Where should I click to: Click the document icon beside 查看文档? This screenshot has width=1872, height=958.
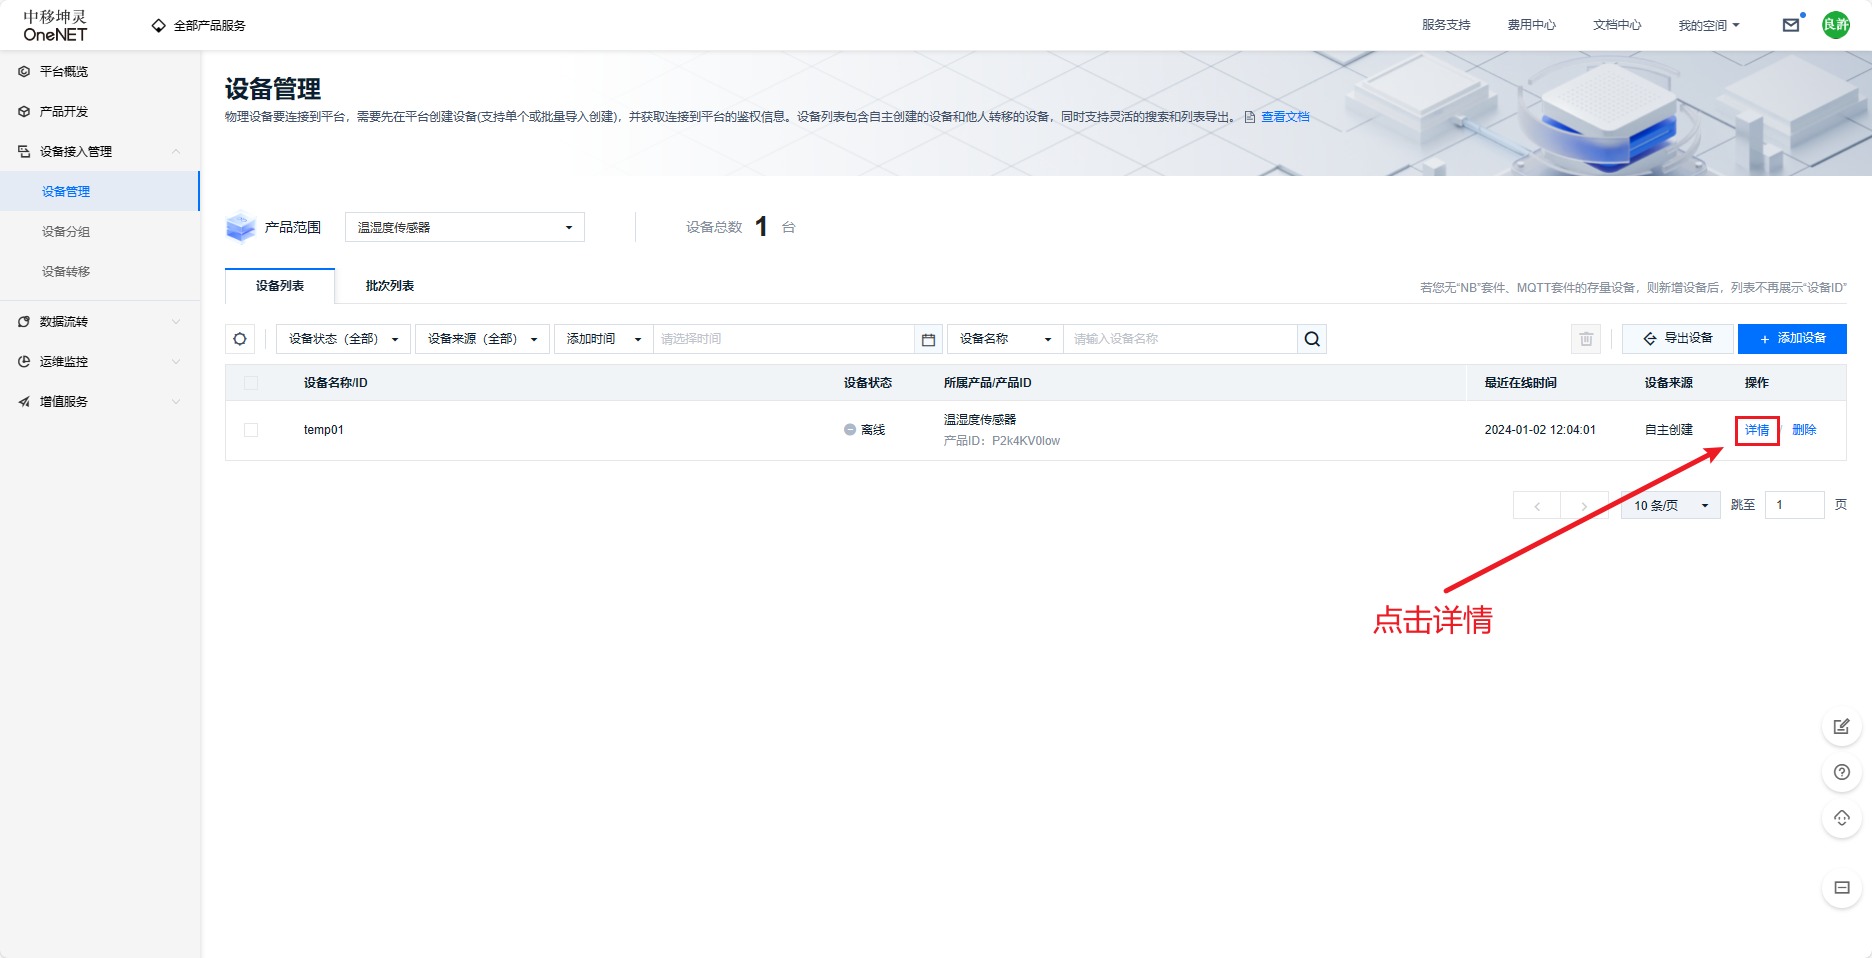1250,117
